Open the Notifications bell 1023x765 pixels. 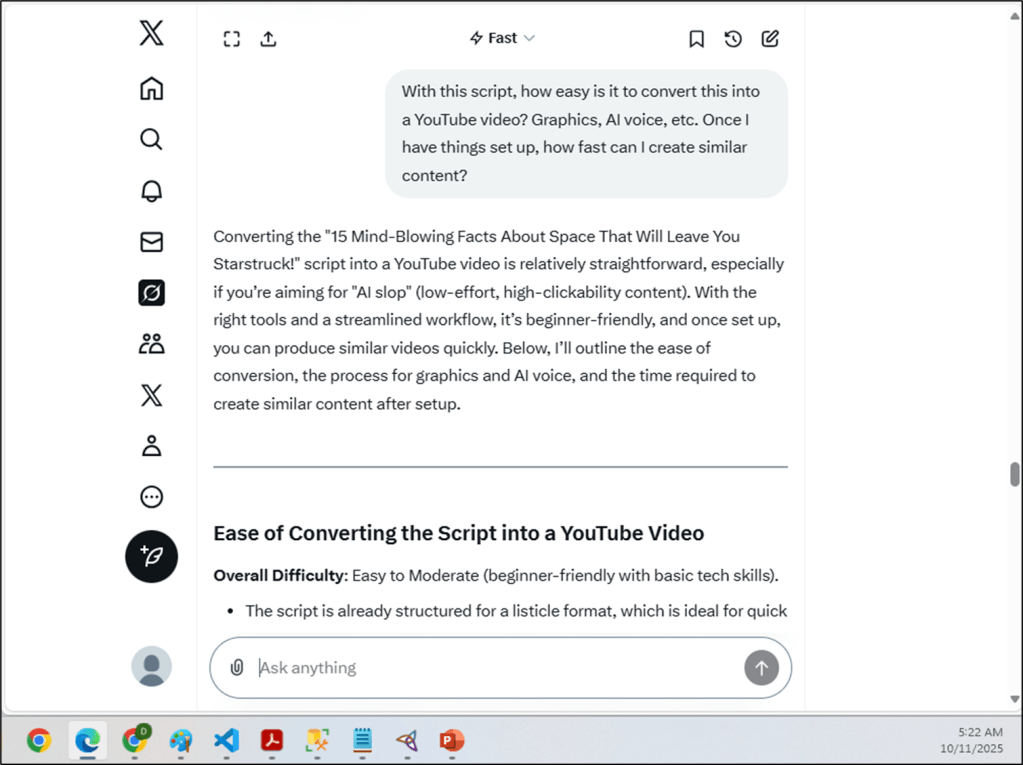click(x=151, y=190)
